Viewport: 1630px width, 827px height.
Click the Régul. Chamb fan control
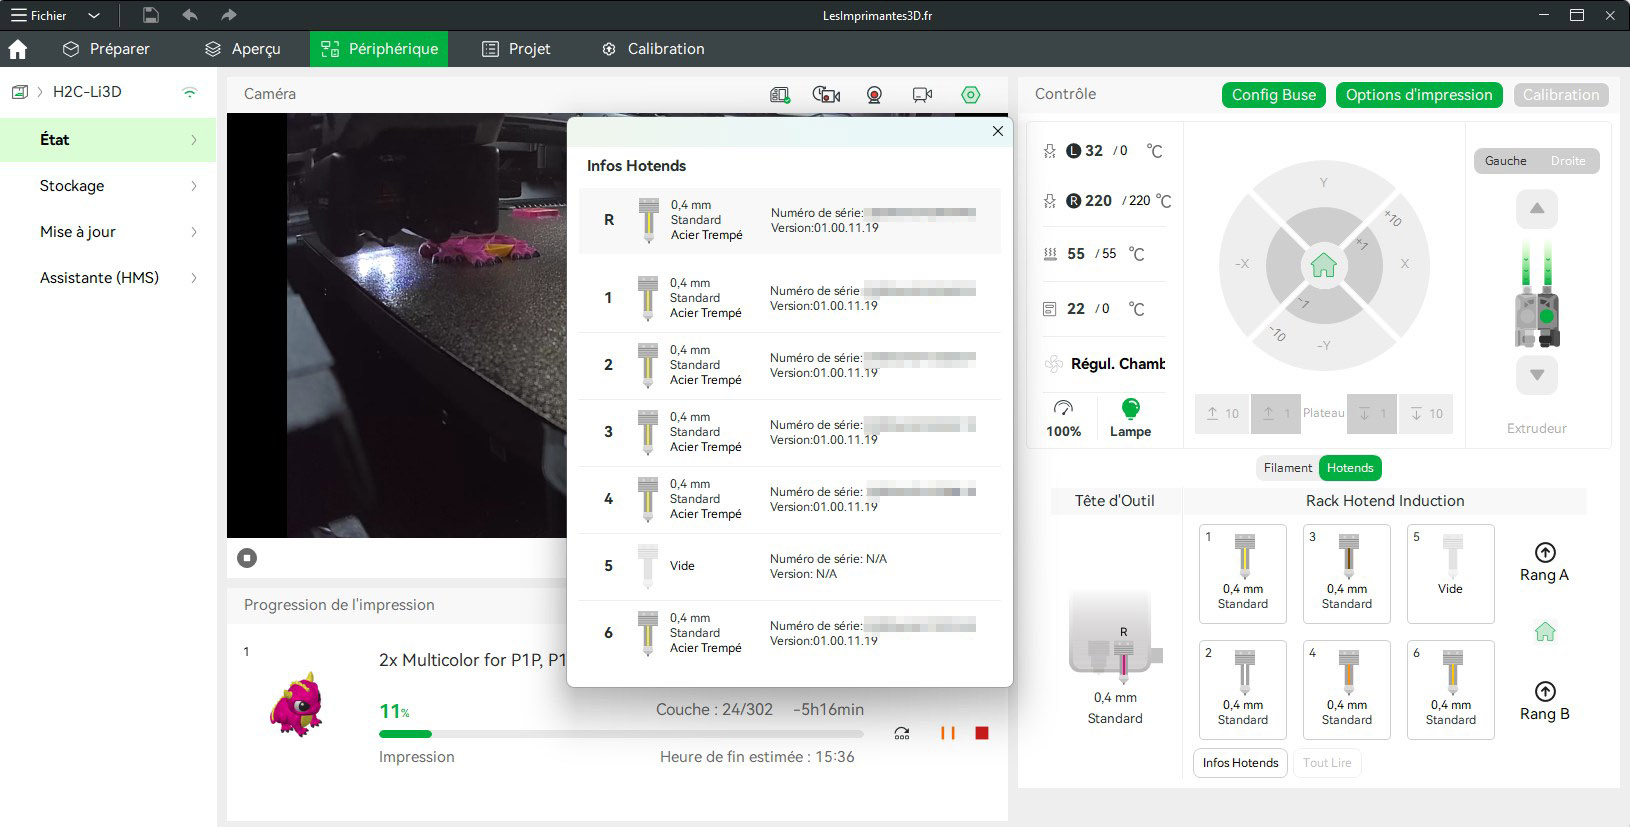[1105, 364]
